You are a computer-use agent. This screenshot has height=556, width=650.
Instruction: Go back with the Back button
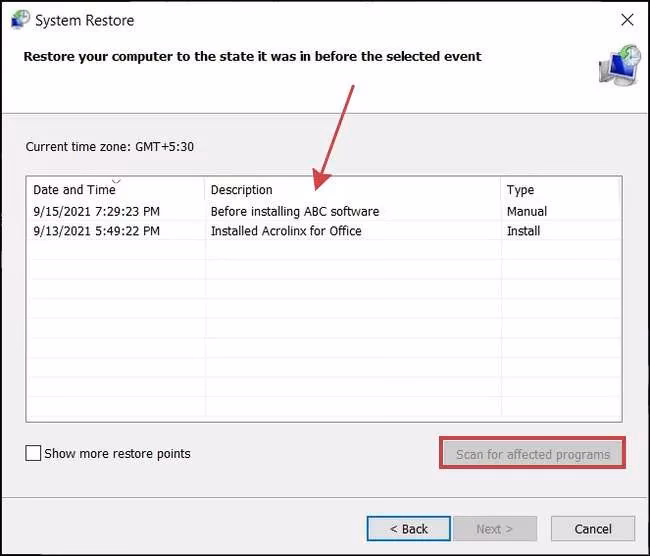(408, 528)
